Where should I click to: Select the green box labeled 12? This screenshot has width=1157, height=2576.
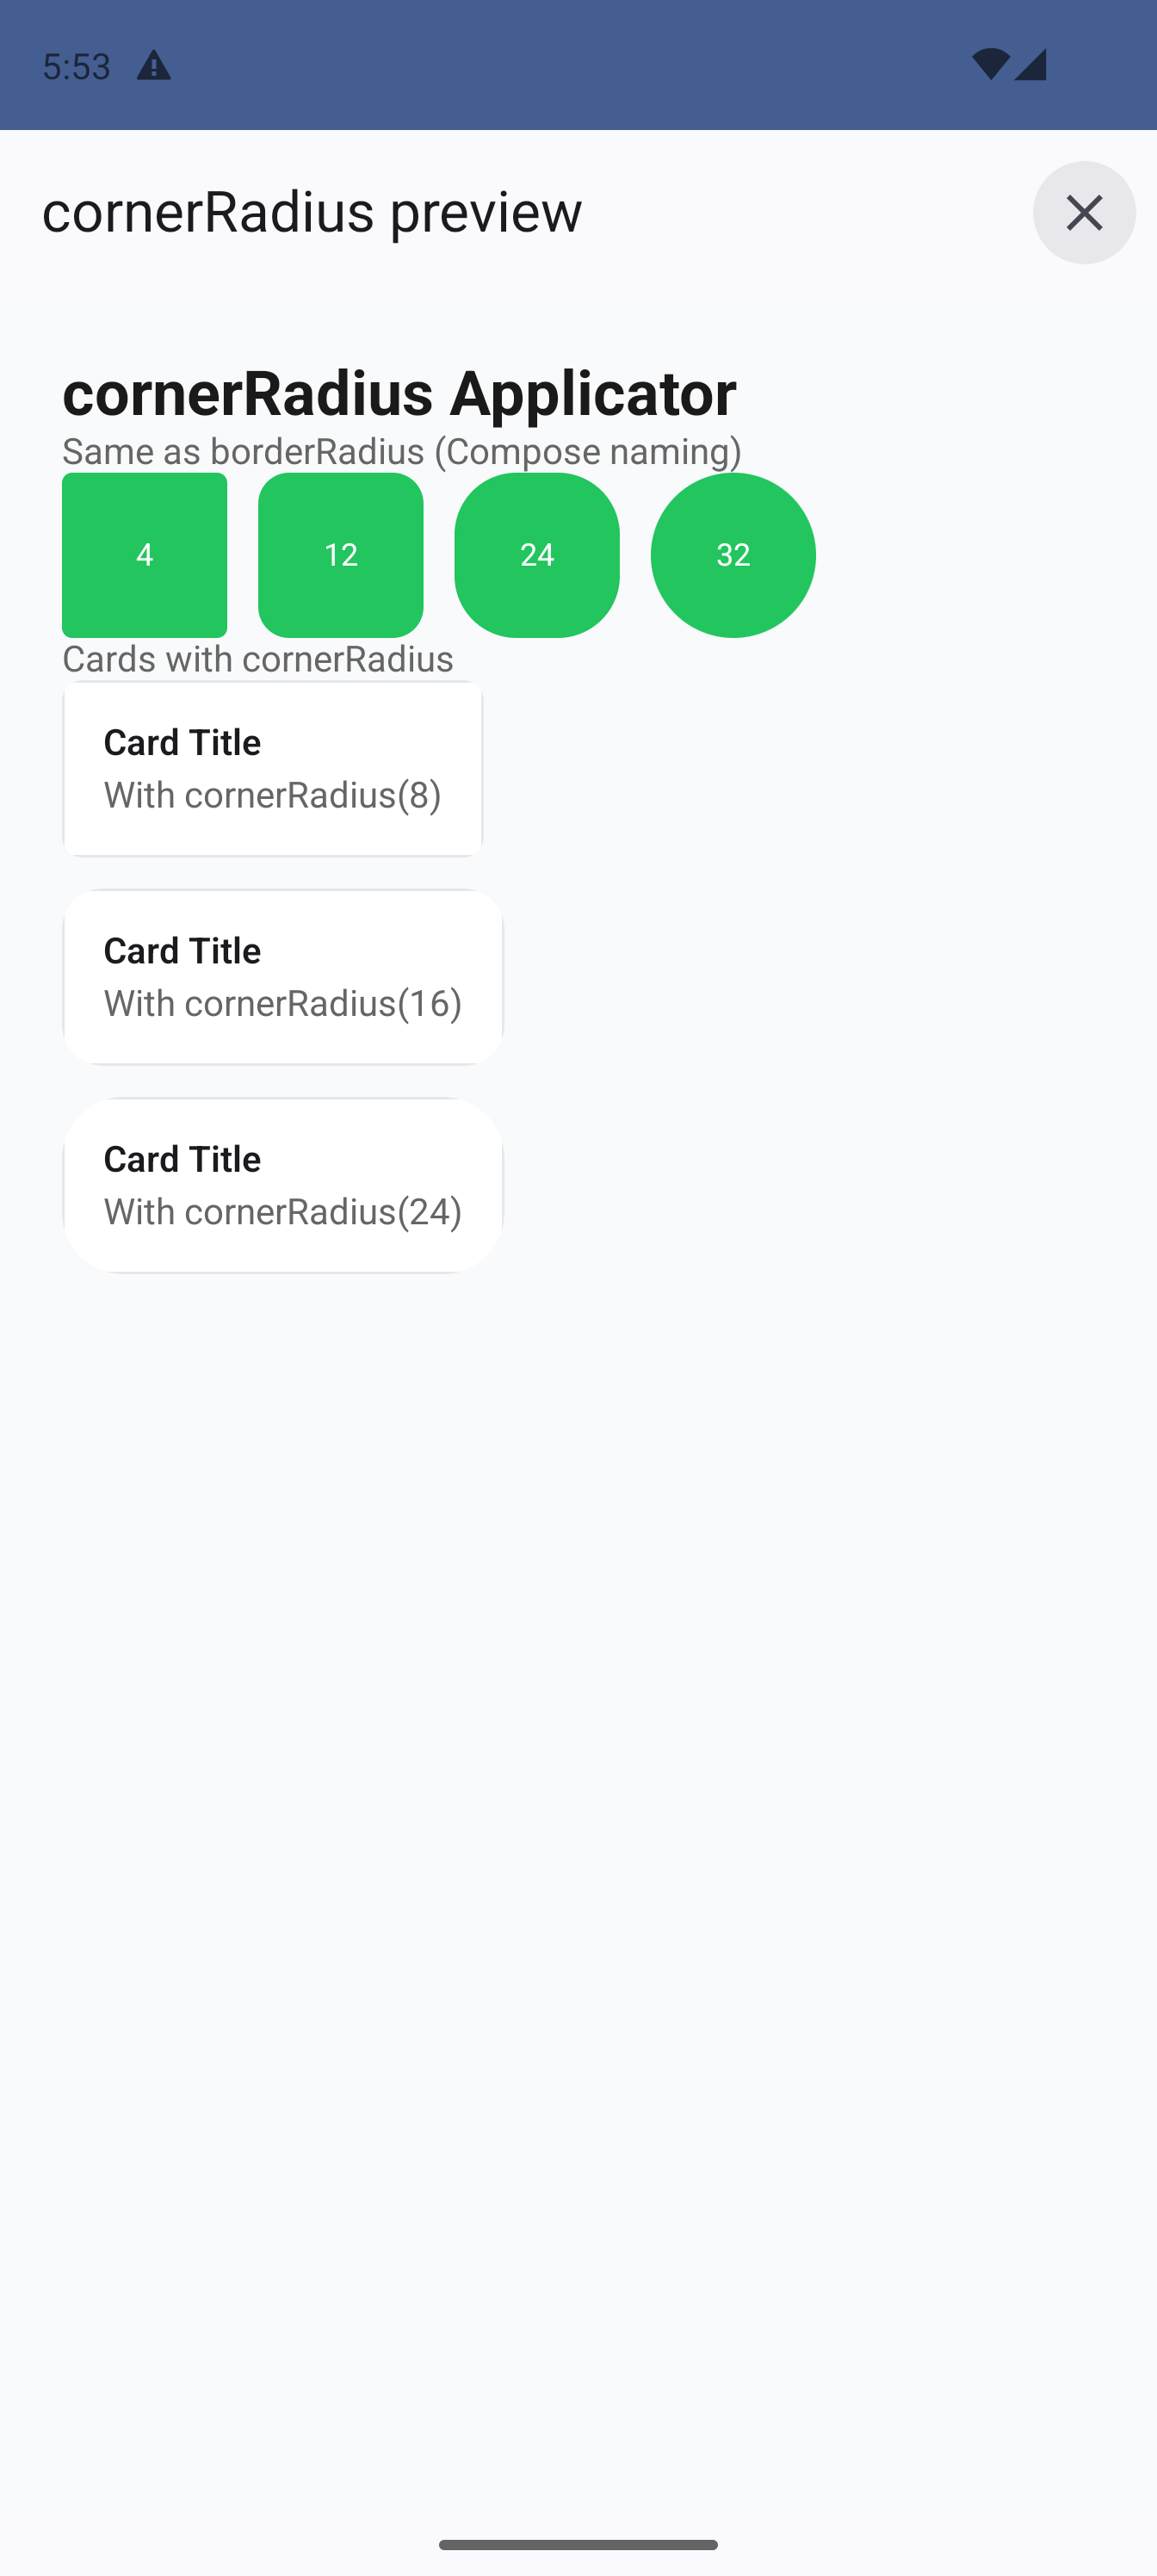coord(340,555)
